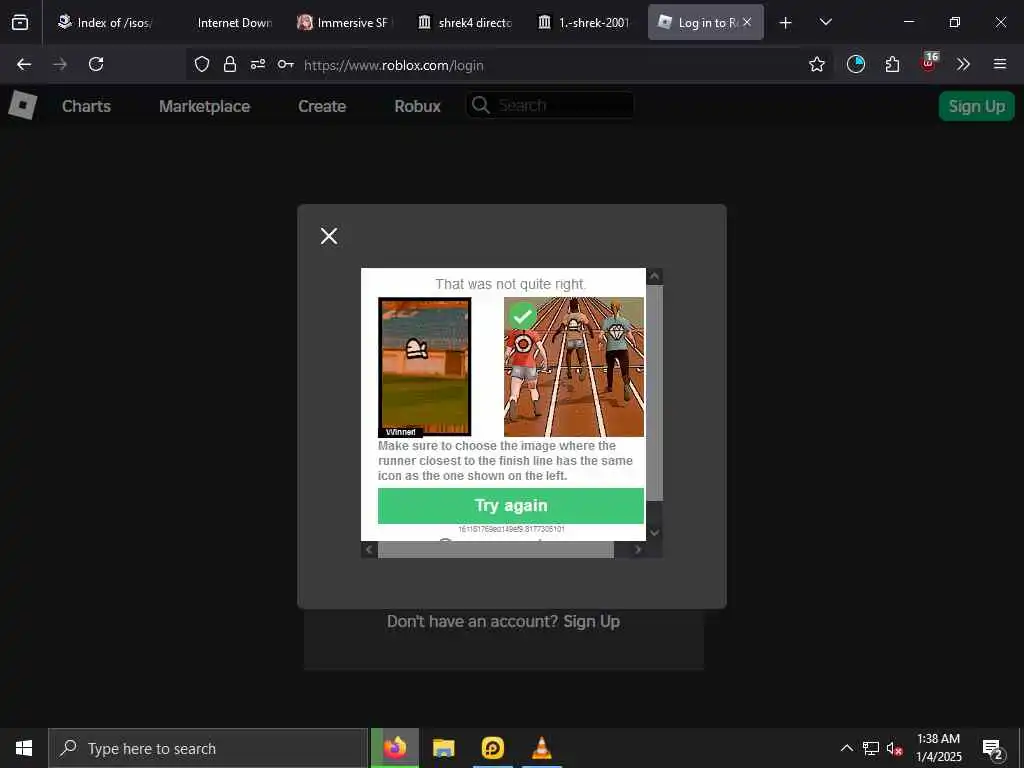1024x768 pixels.
Task: Click the captcha scroll right arrow
Action: click(x=638, y=549)
